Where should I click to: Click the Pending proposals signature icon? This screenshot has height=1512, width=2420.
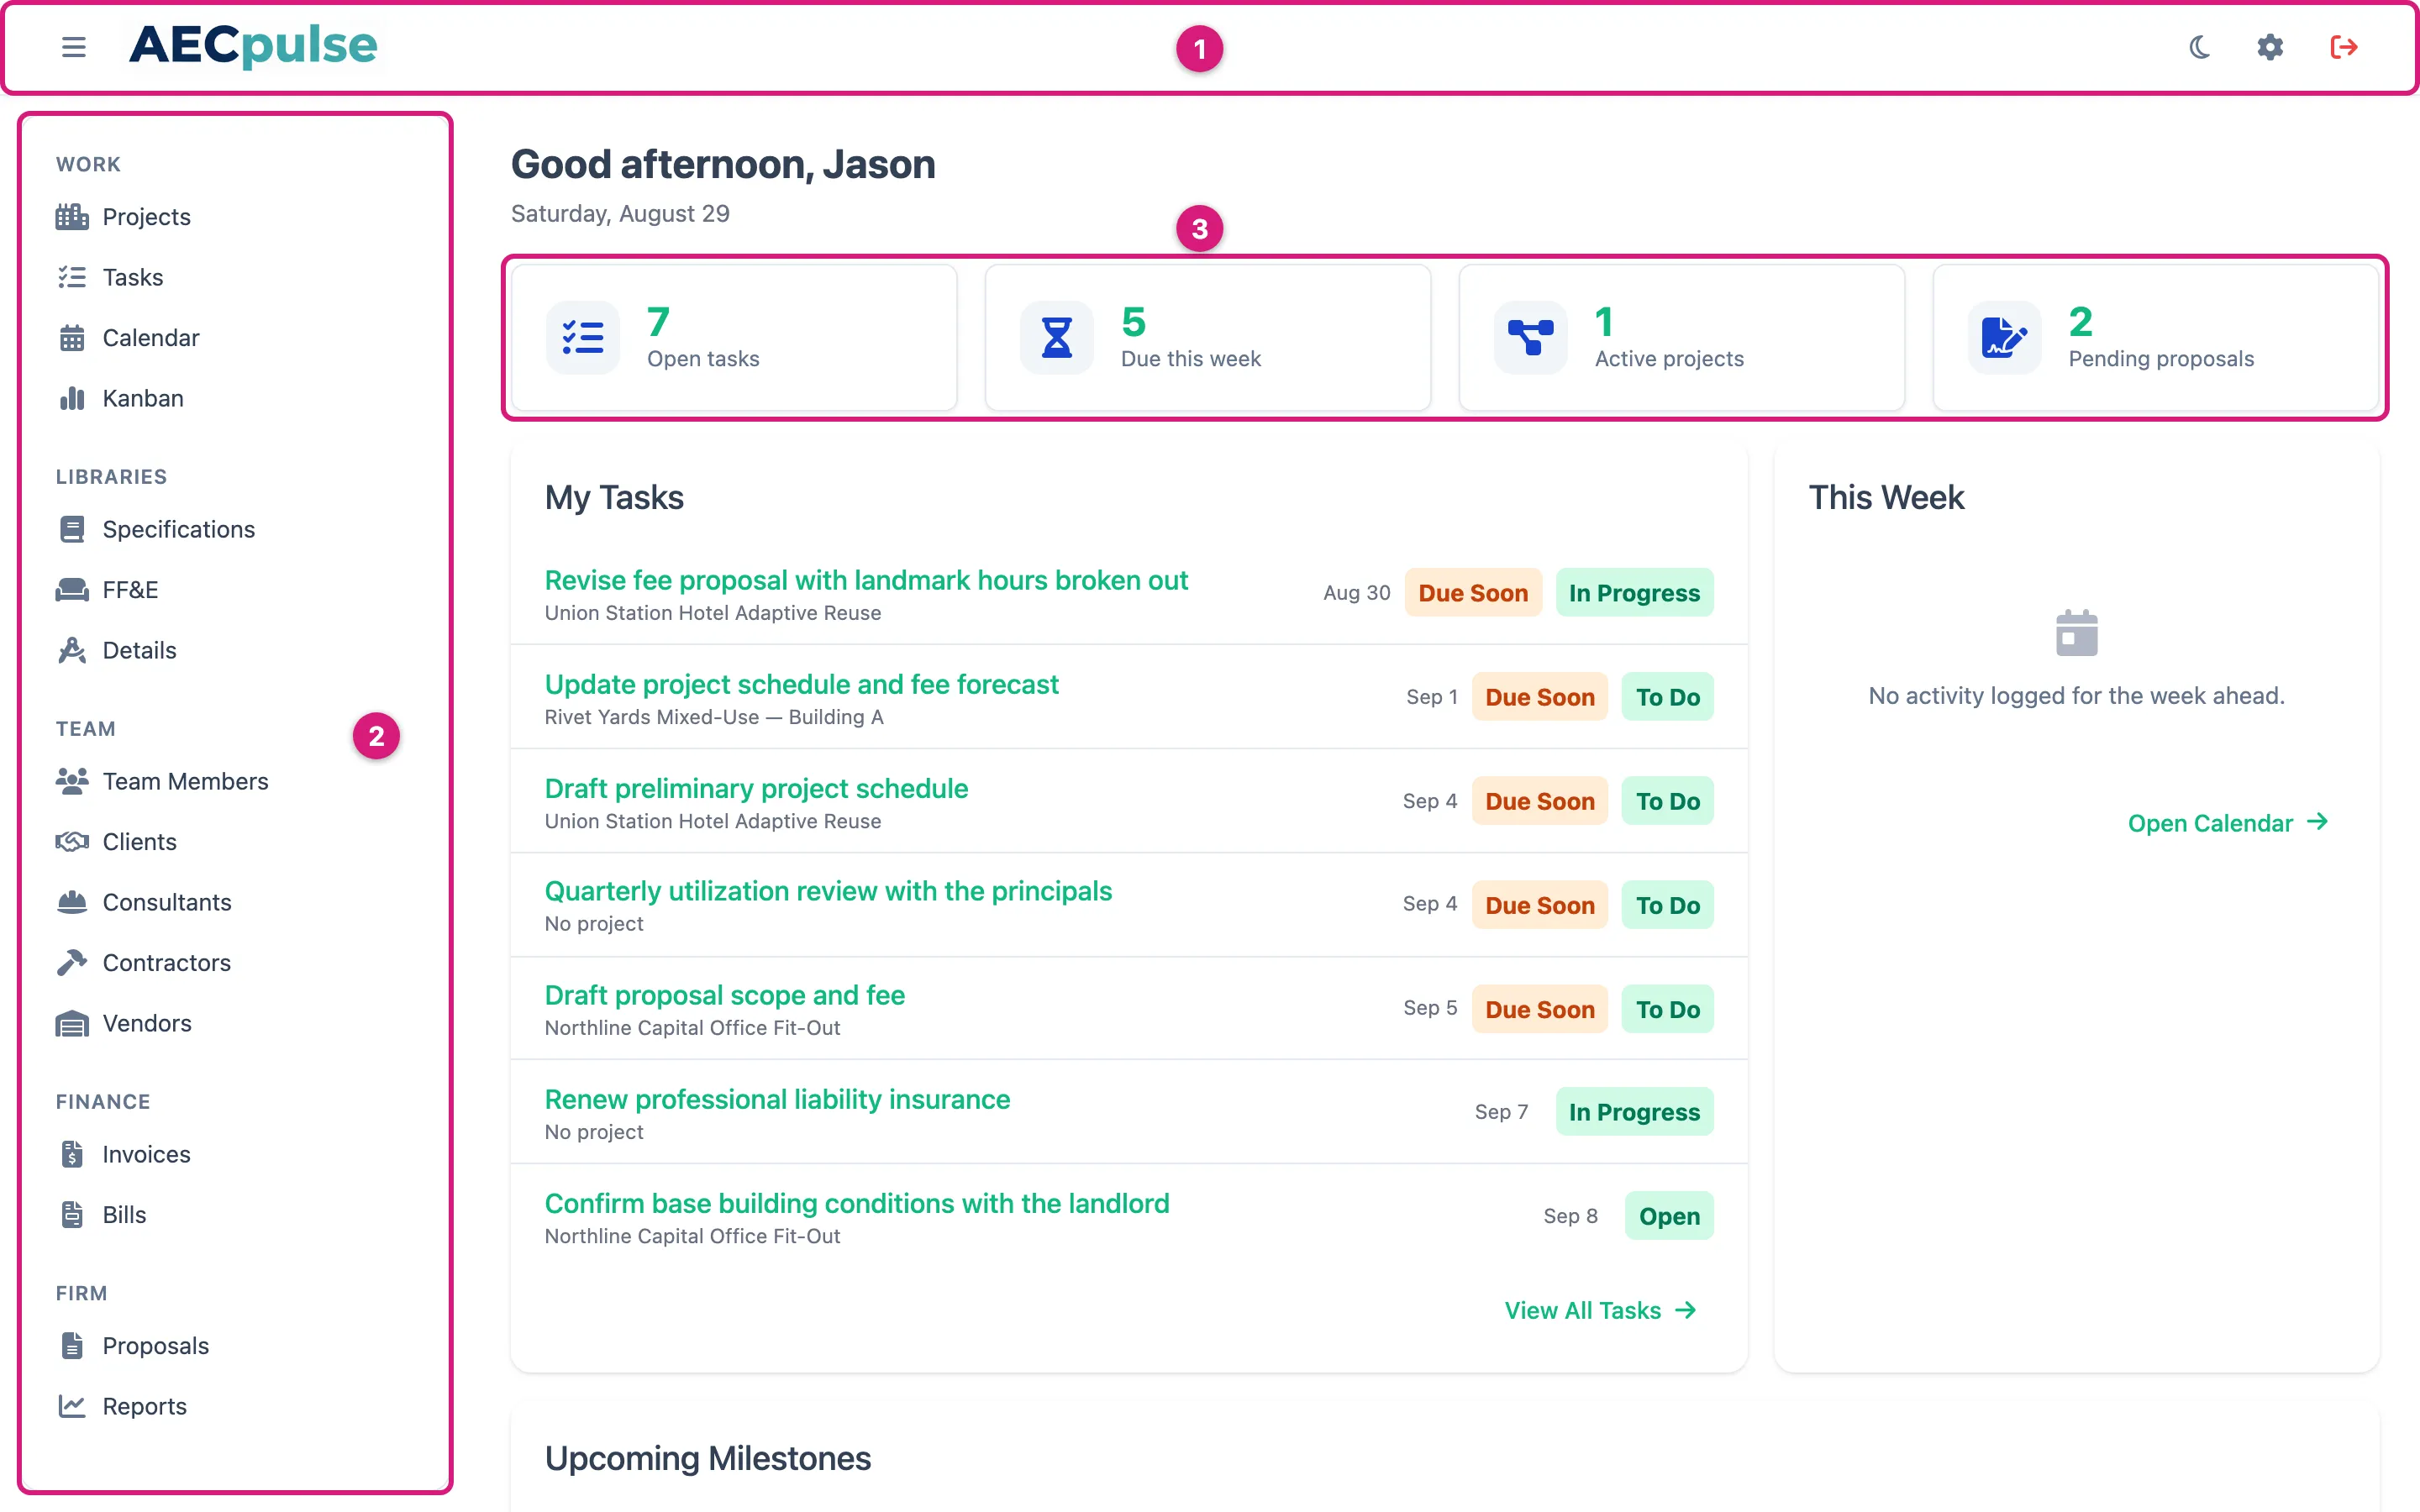pyautogui.click(x=2004, y=338)
